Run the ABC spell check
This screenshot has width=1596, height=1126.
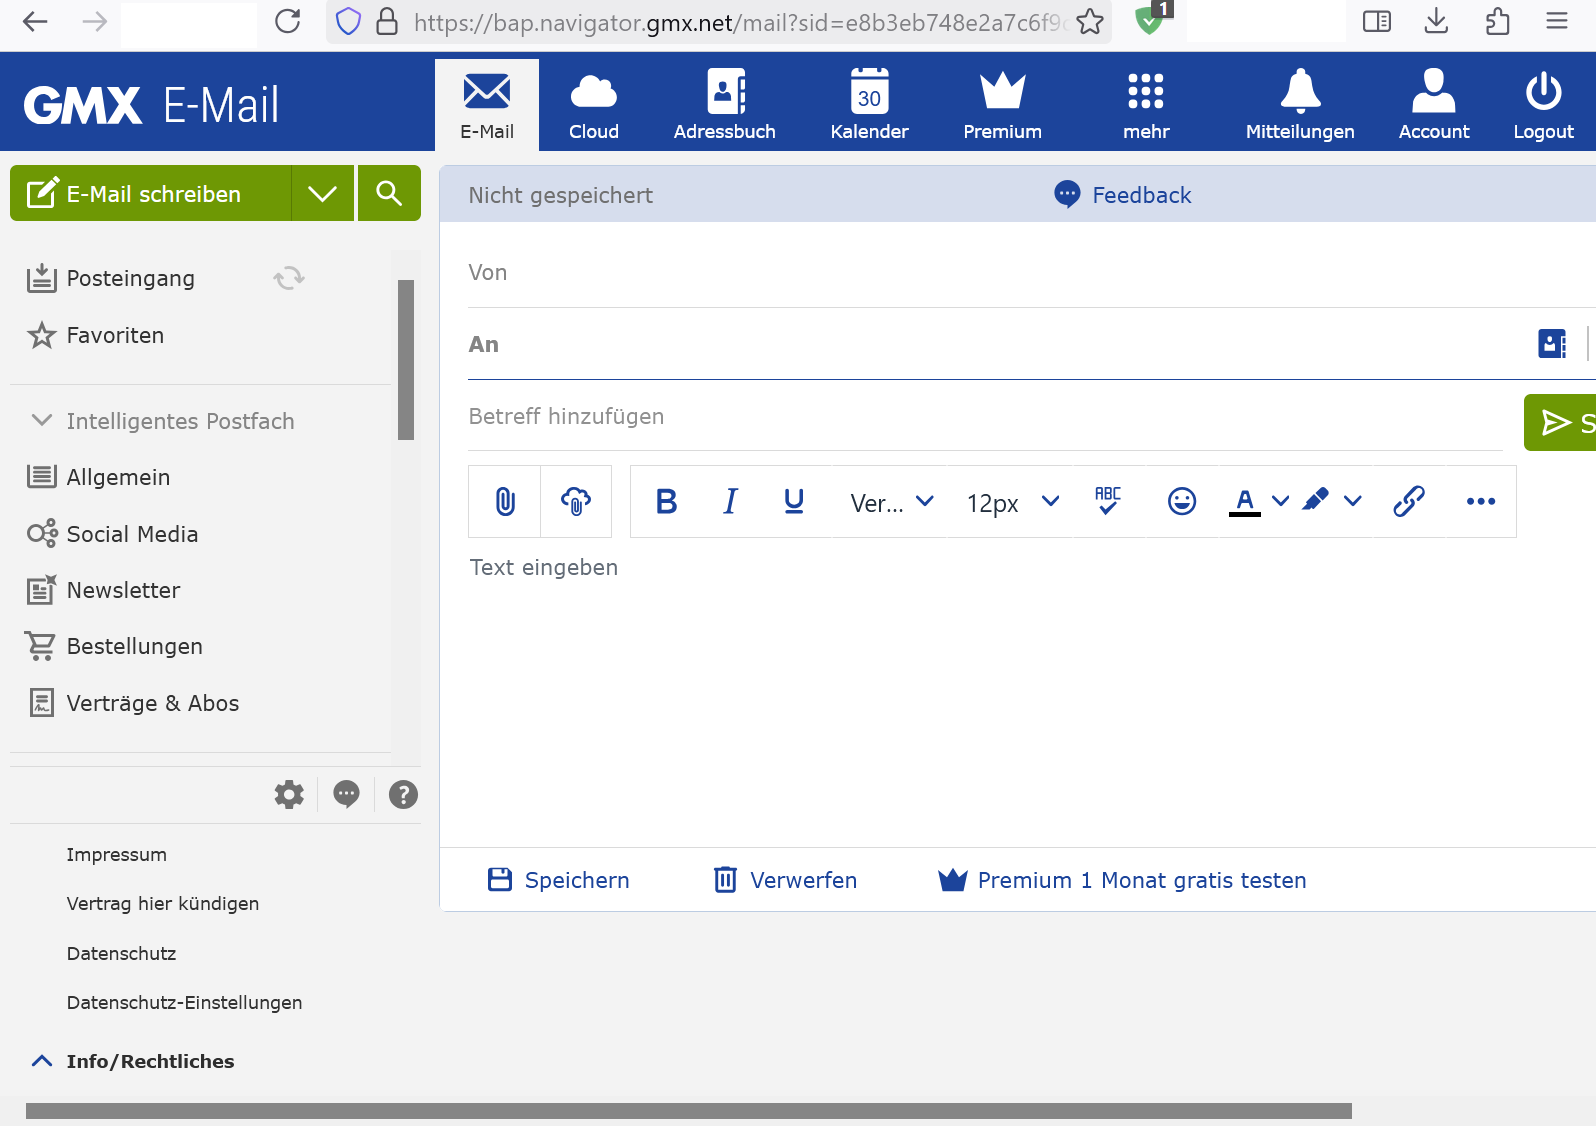1108,501
